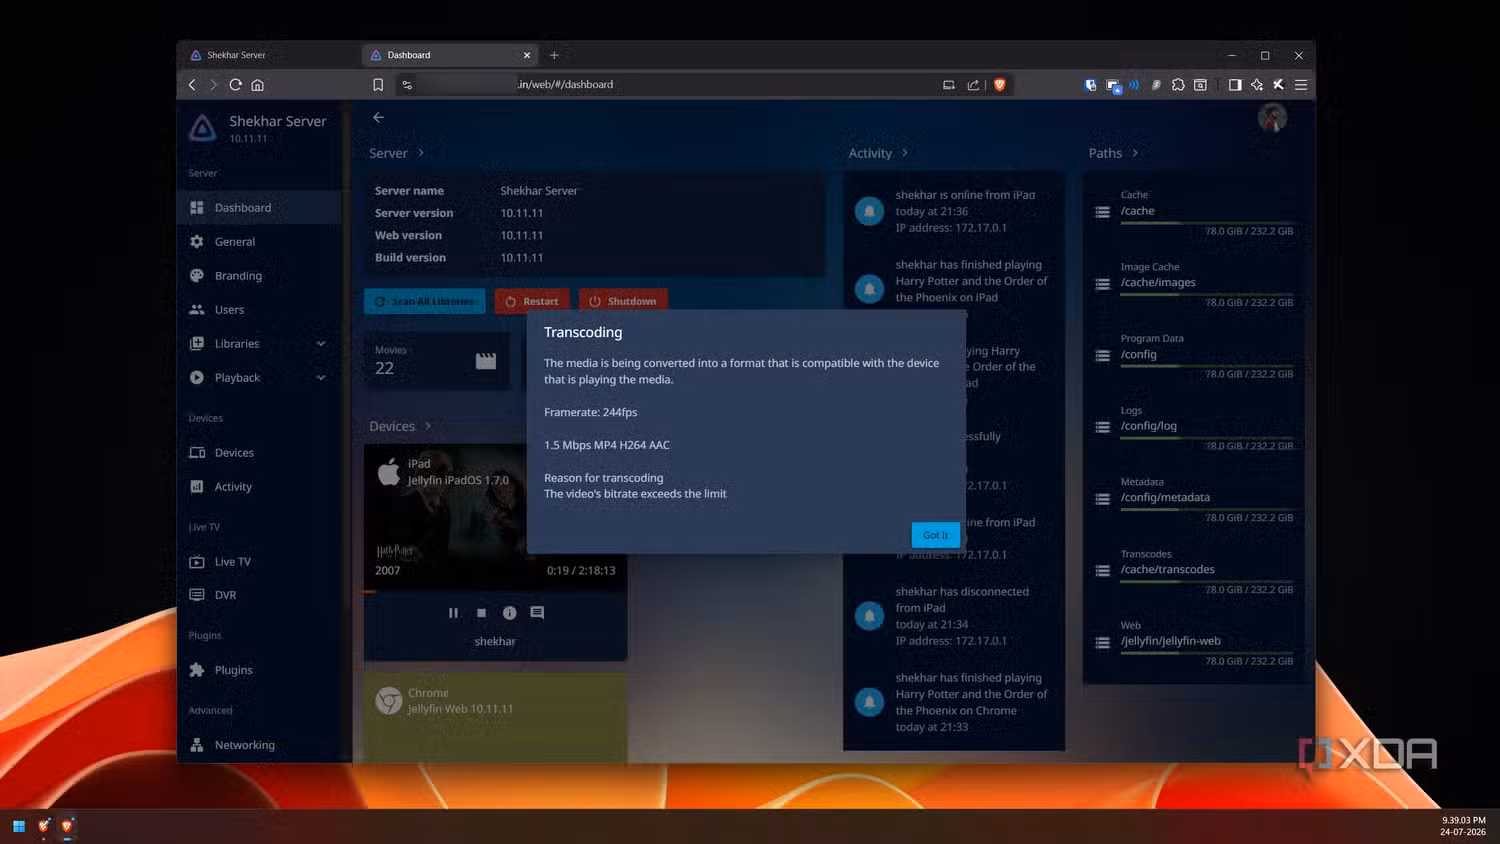Open browser extensions puzzle icon
The height and width of the screenshot is (844, 1500).
[x=1178, y=85]
